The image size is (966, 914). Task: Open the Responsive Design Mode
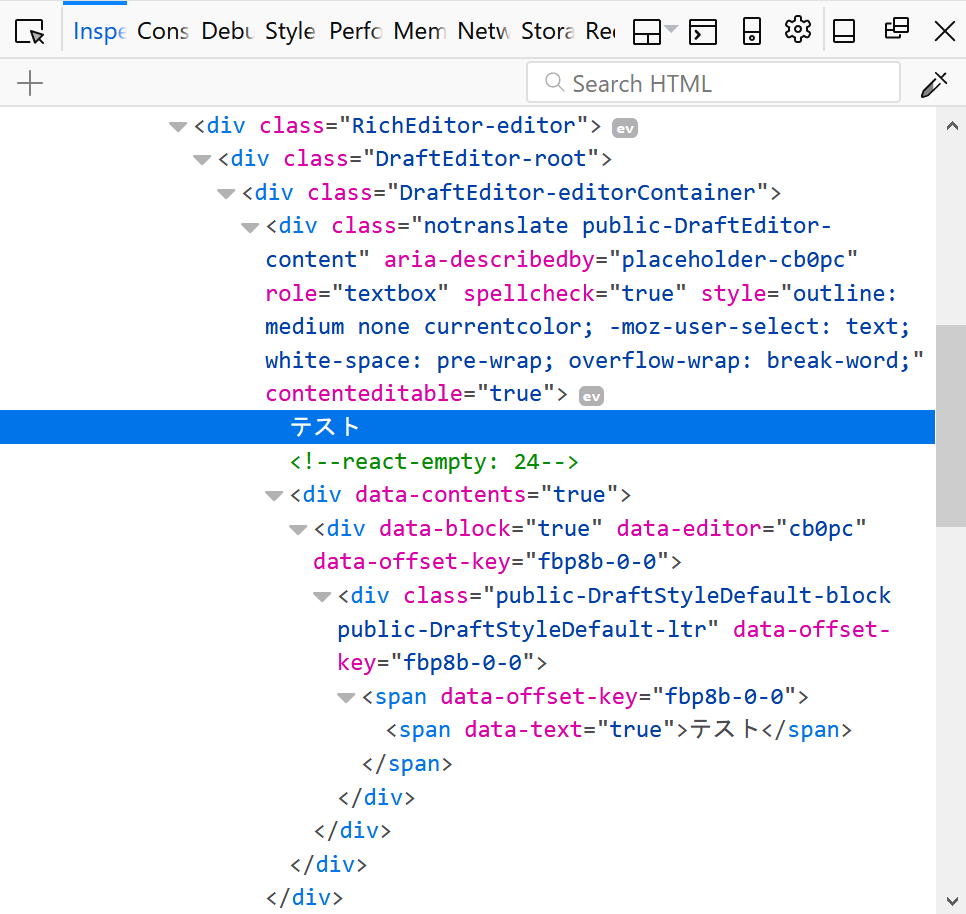point(751,31)
